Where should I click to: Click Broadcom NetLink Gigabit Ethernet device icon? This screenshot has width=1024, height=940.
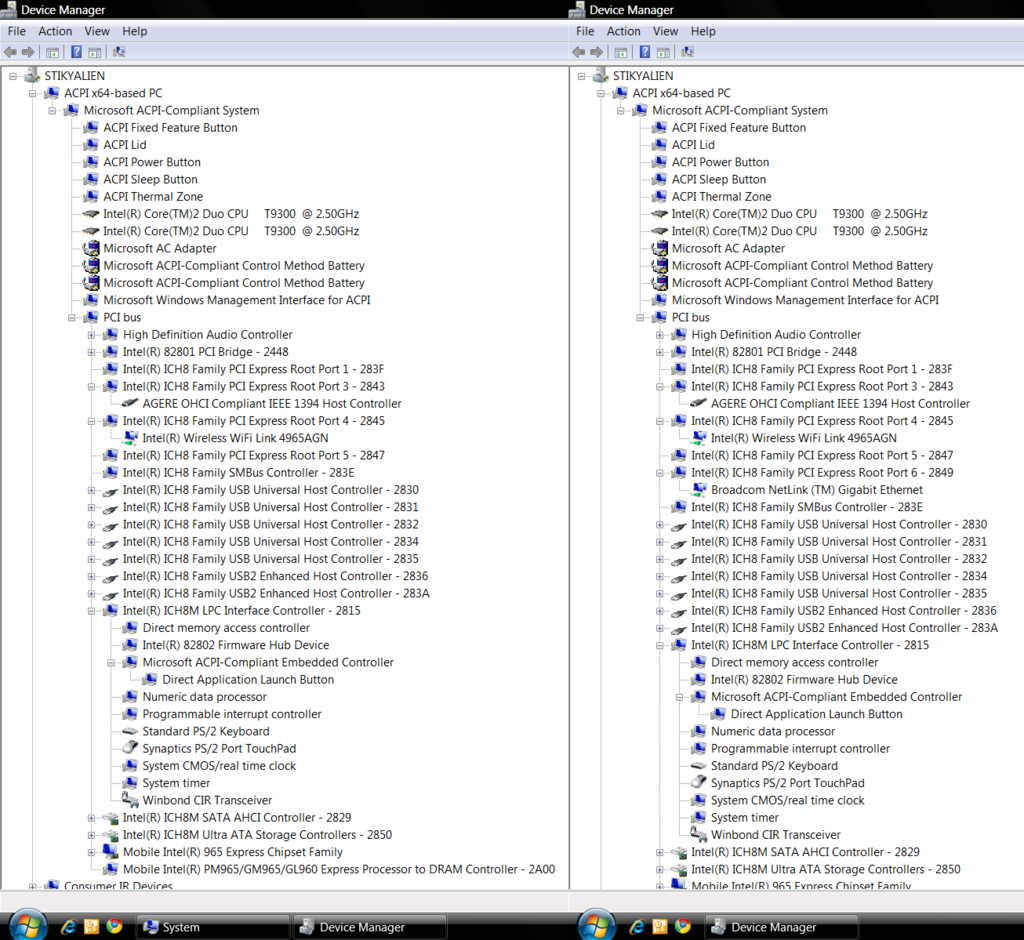click(699, 490)
